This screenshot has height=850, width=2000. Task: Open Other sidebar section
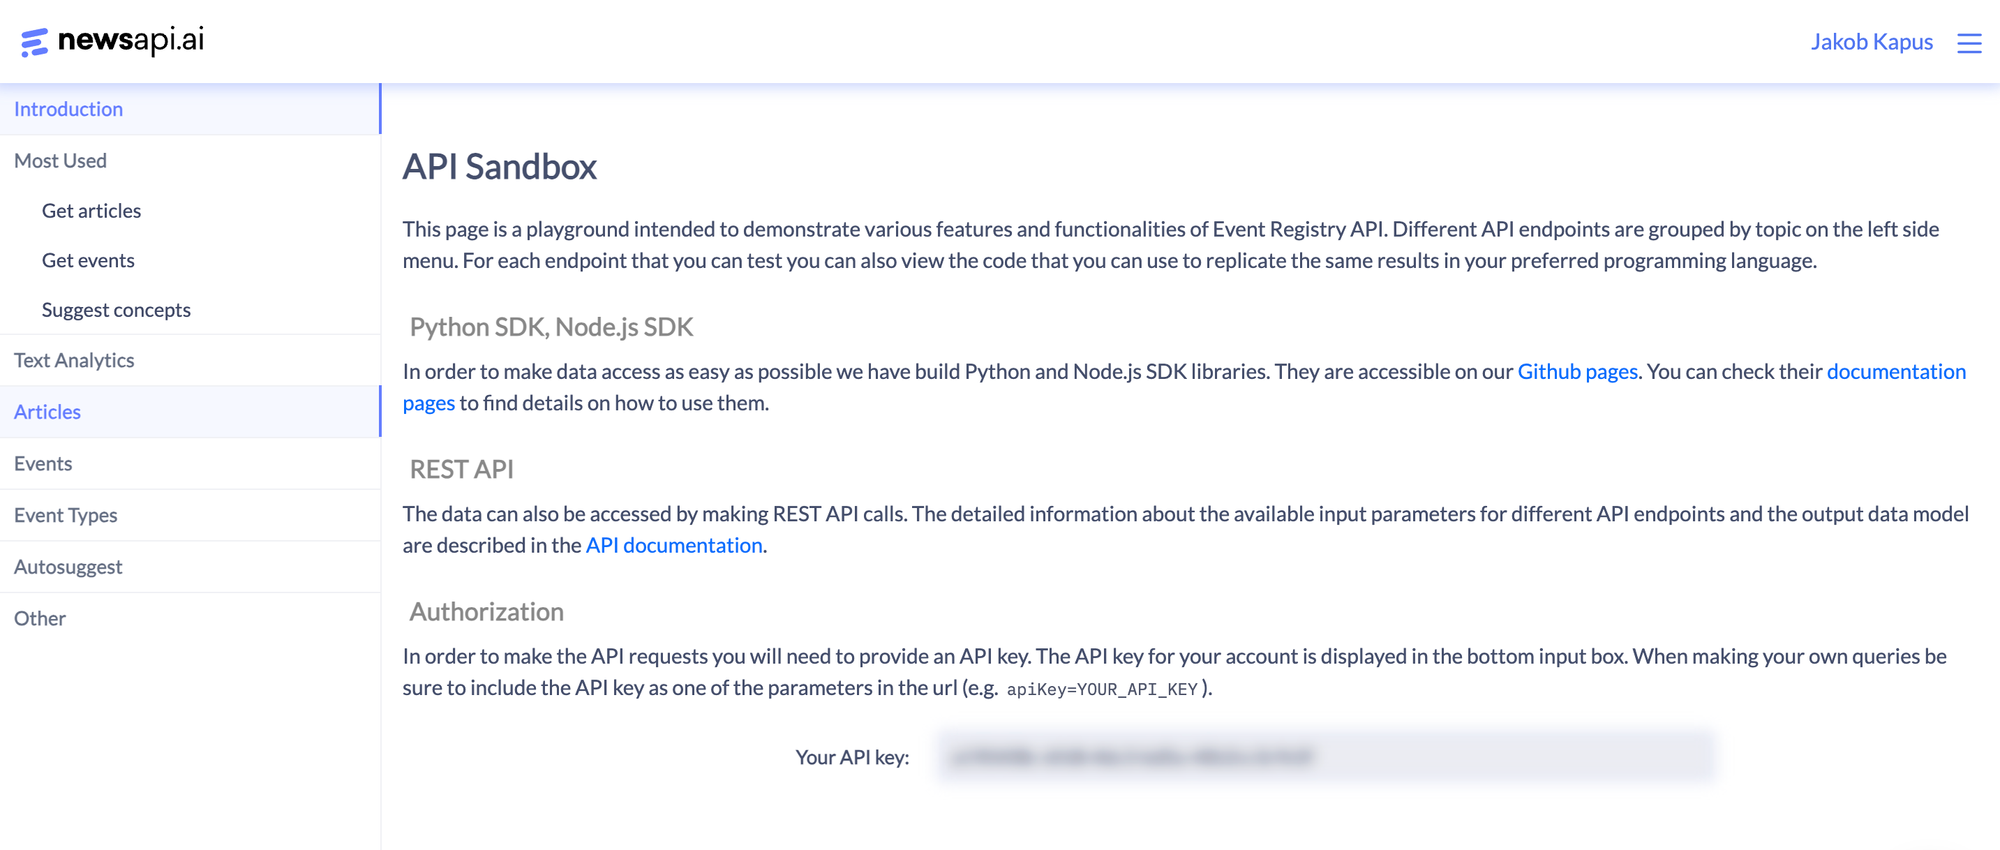pyautogui.click(x=190, y=618)
